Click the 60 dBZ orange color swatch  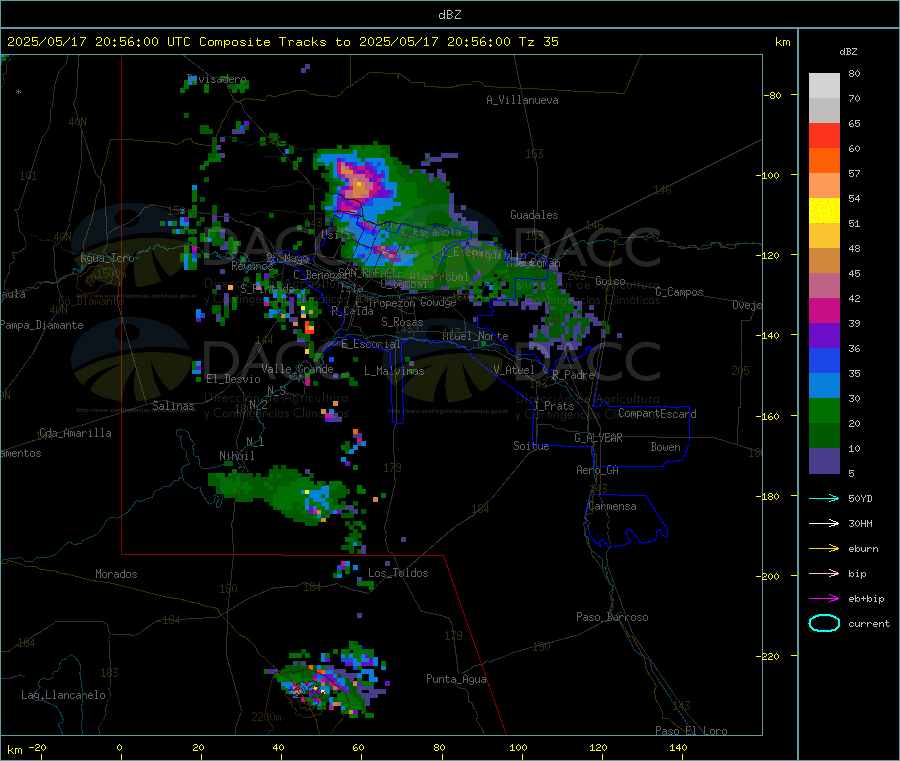824,161
